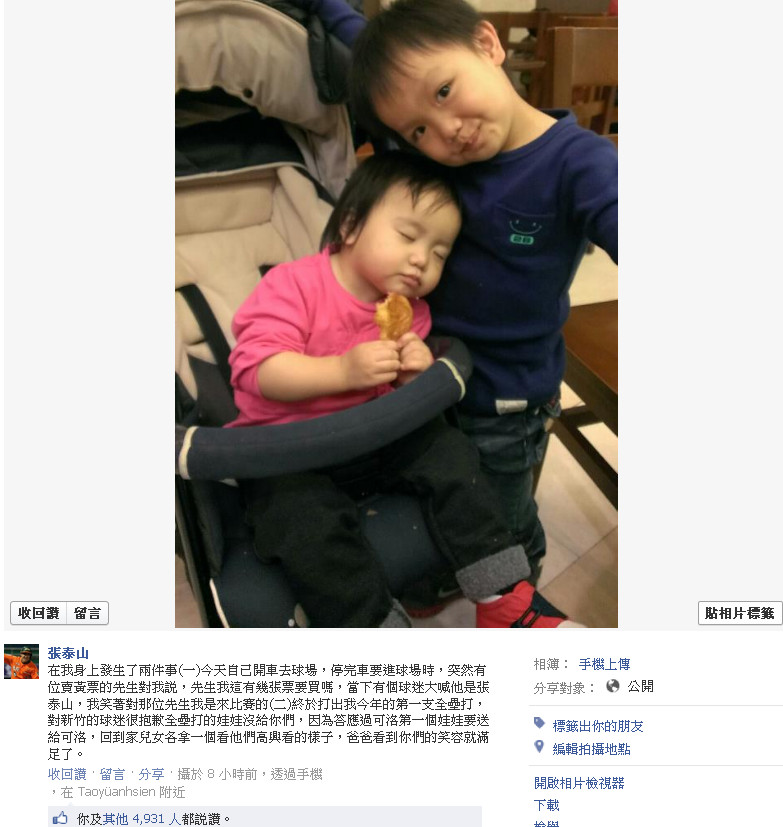Click the 留言 link under the post

[x=112, y=774]
